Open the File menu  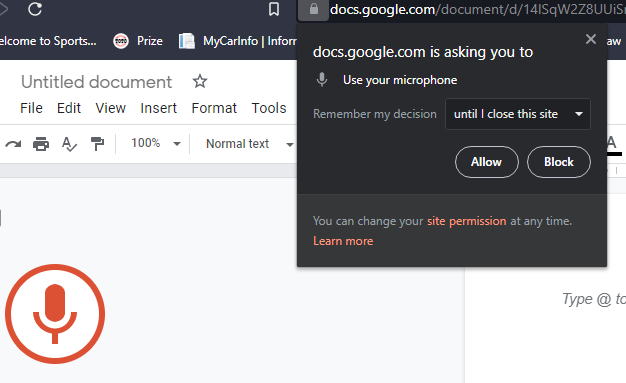click(x=31, y=108)
